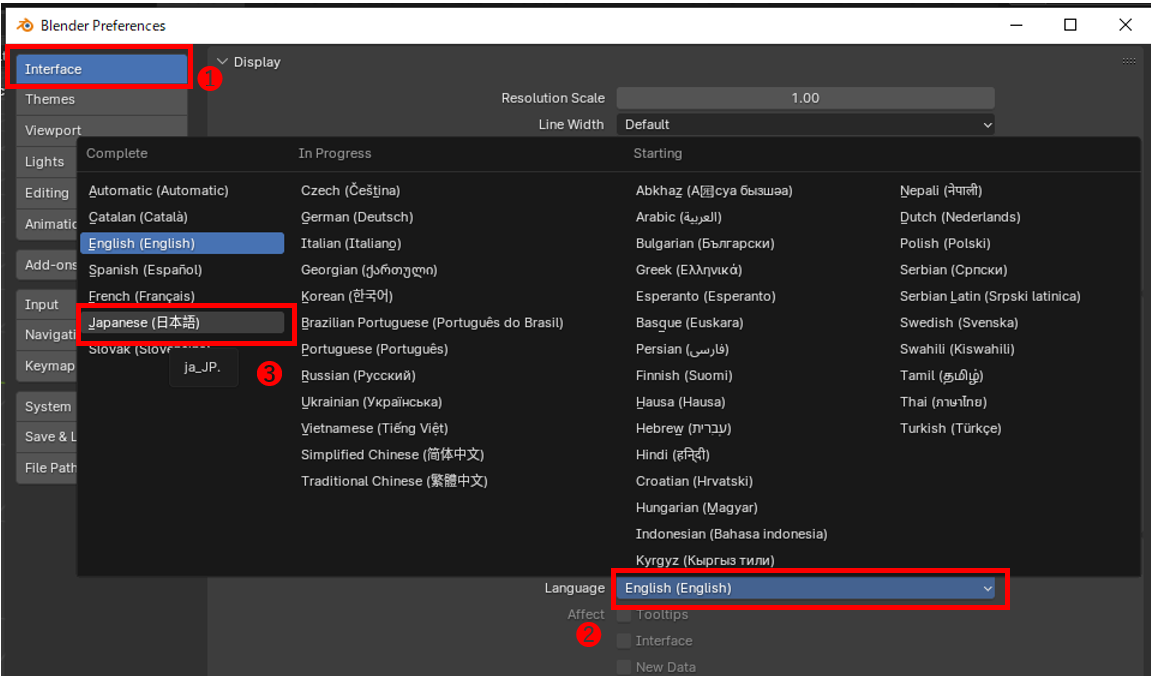Select Croatian (Hrvatski) language

[x=694, y=481]
